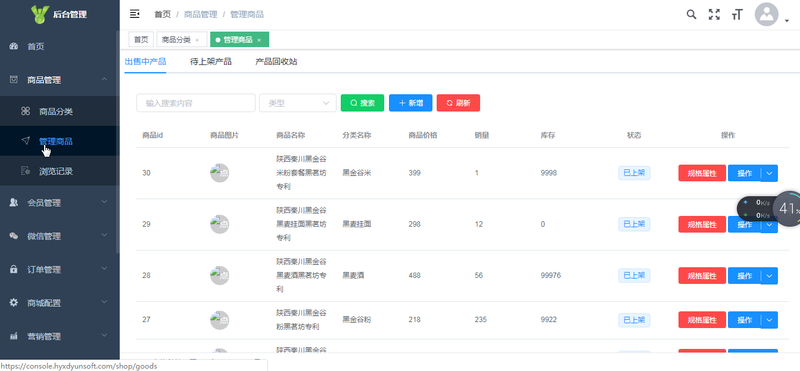
Task: Switch to the 待上架产品 tab
Action: [x=211, y=62]
